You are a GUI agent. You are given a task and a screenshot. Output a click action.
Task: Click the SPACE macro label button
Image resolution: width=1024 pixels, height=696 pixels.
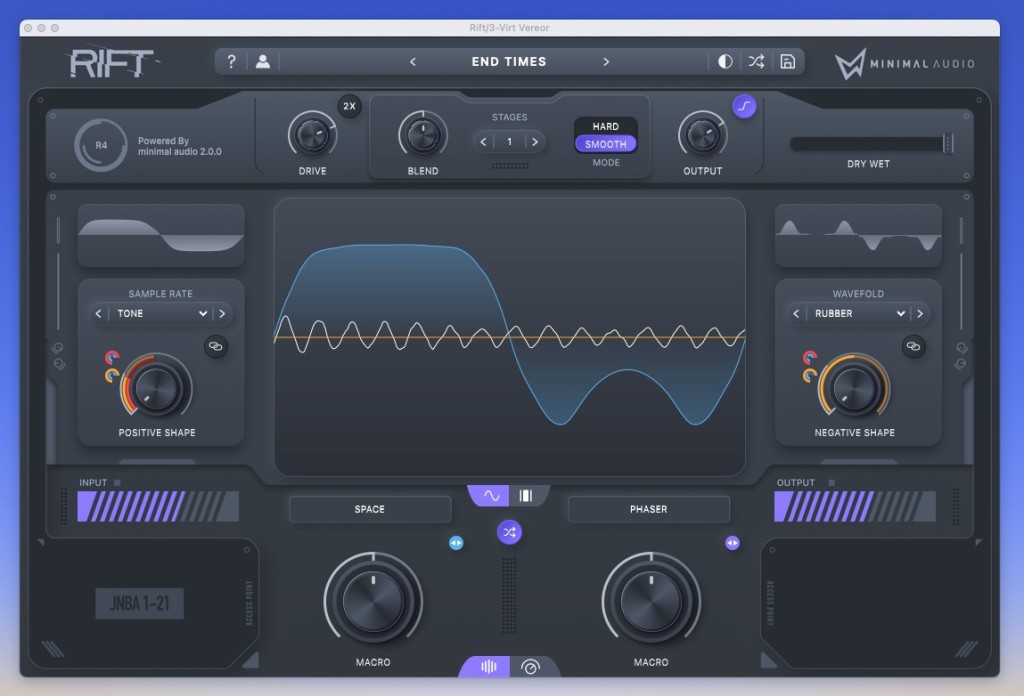(370, 509)
